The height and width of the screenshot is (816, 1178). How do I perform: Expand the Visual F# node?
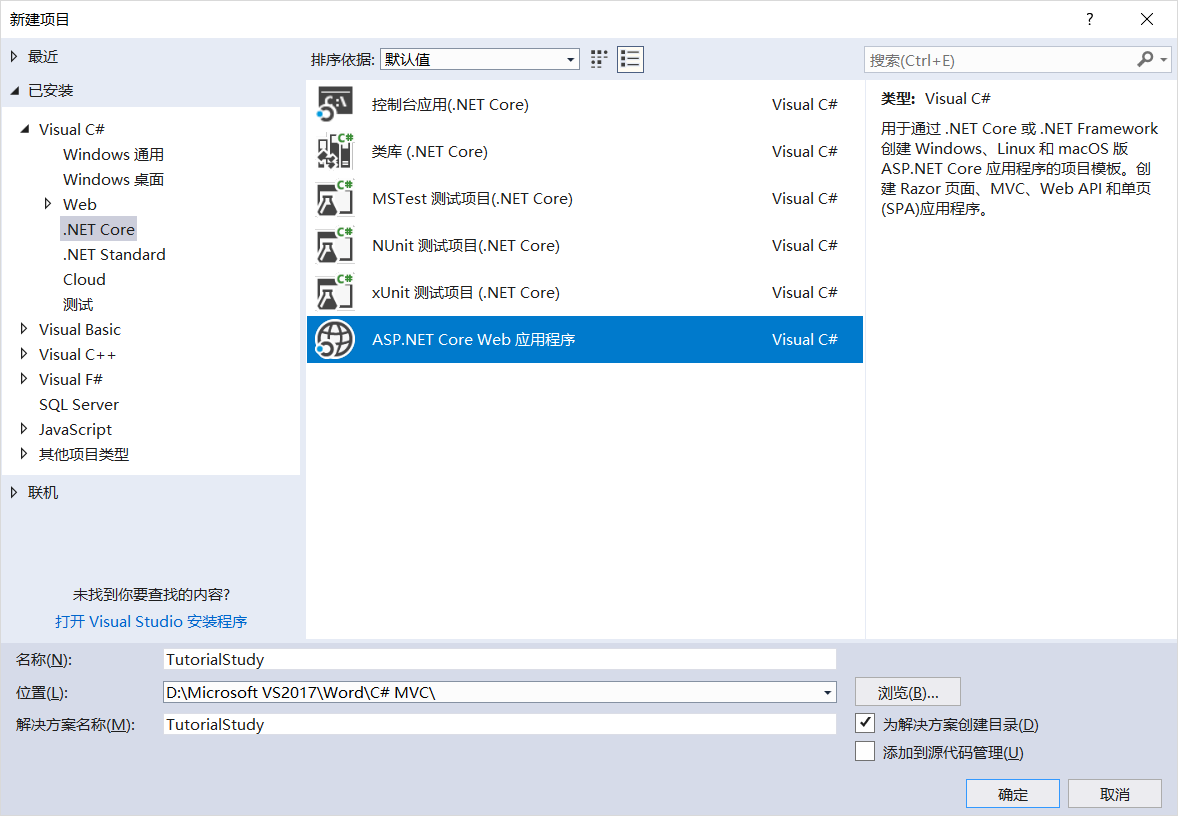[23, 379]
